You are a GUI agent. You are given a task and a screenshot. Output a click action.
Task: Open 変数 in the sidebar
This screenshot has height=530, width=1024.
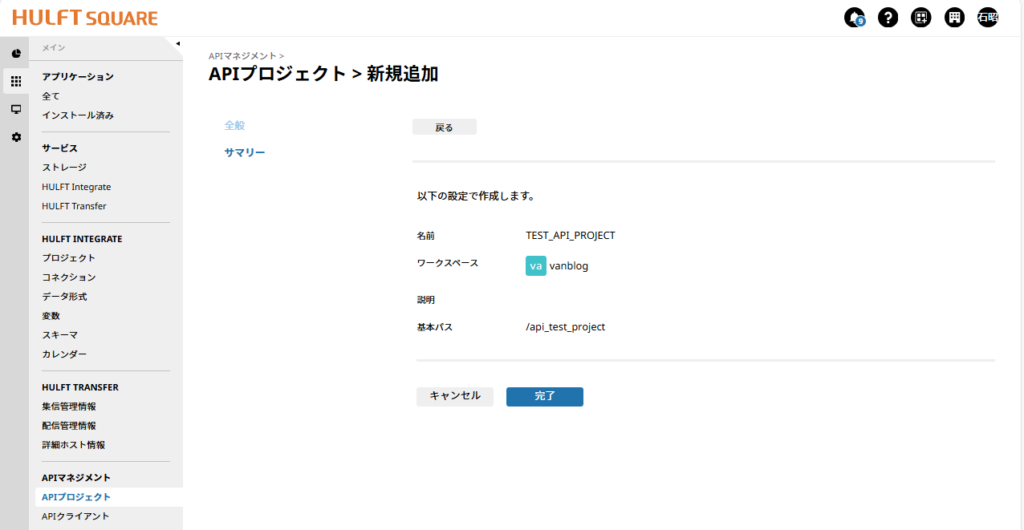coord(51,315)
